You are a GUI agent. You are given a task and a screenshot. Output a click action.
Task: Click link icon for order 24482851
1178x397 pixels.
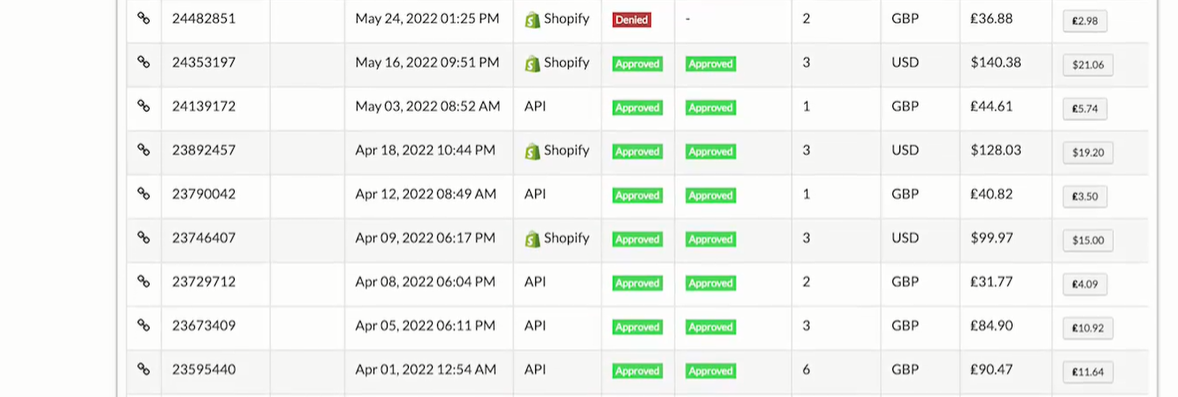pos(143,18)
